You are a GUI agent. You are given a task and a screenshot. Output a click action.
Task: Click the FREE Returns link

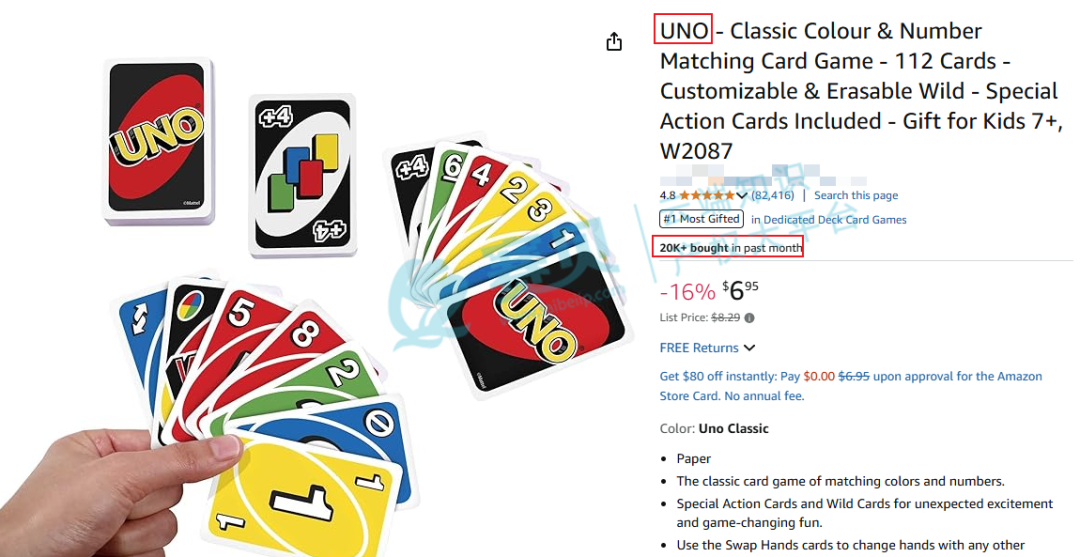[x=699, y=348]
